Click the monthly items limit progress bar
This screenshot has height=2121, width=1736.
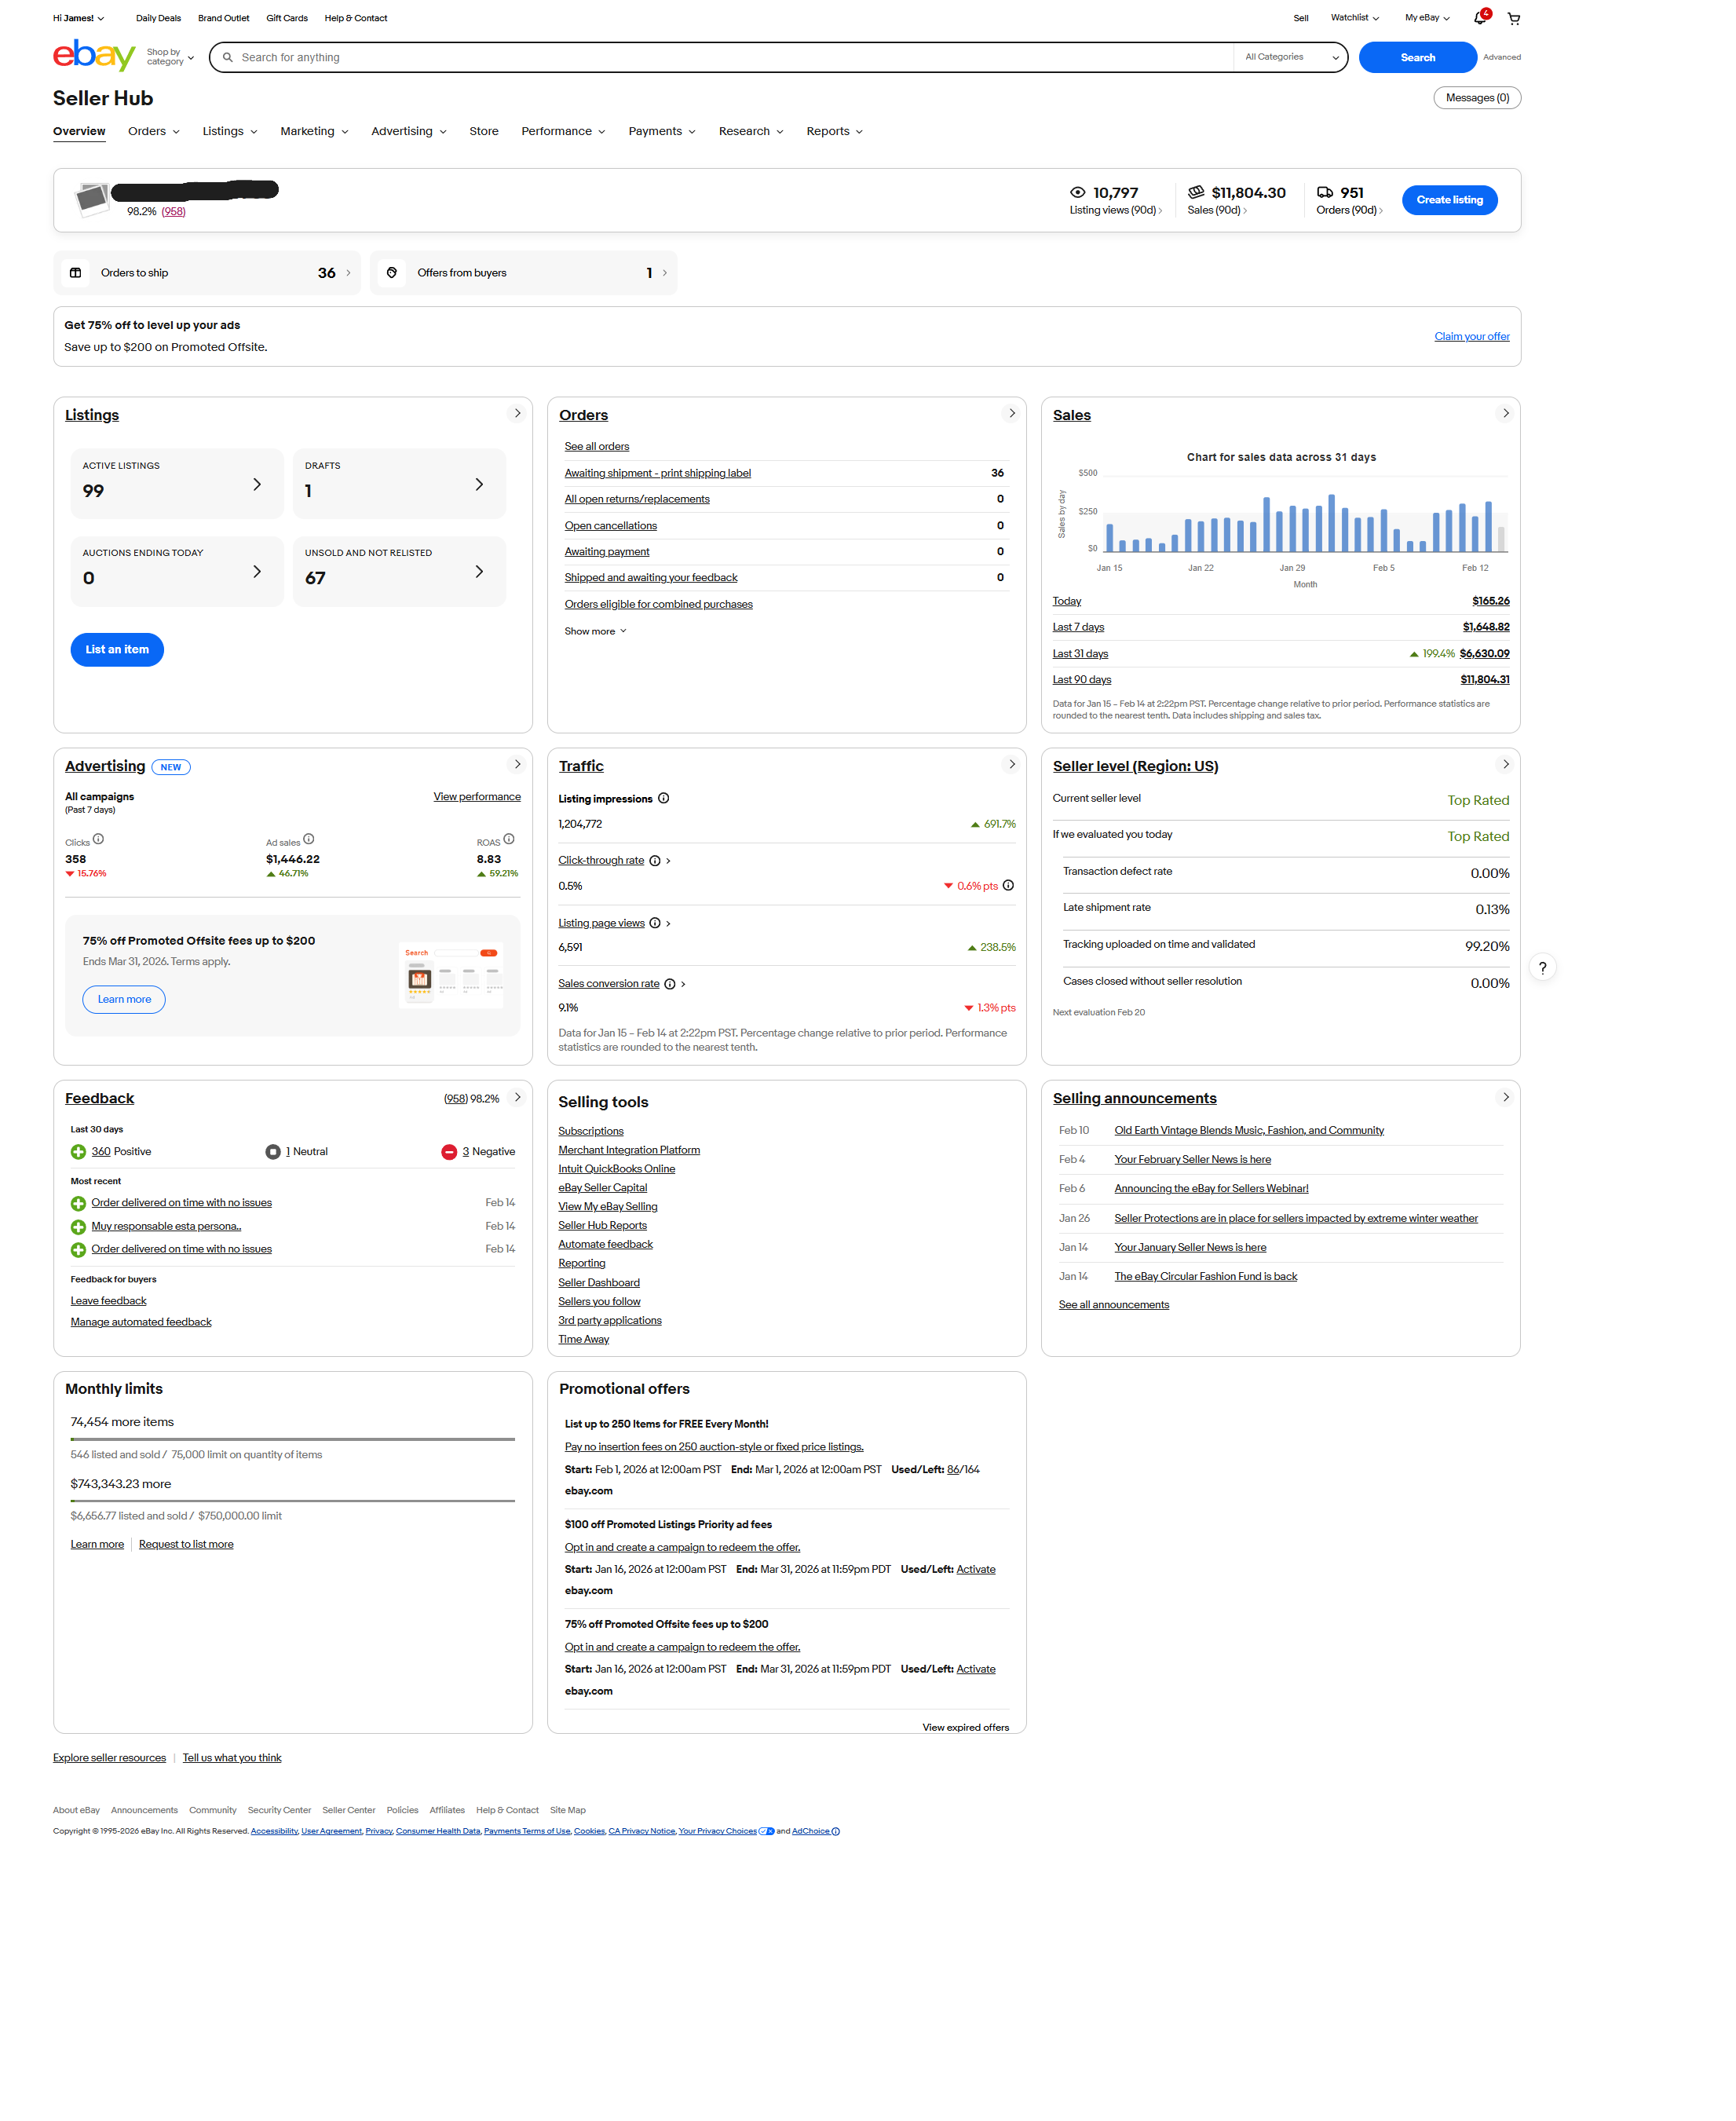coord(292,1440)
